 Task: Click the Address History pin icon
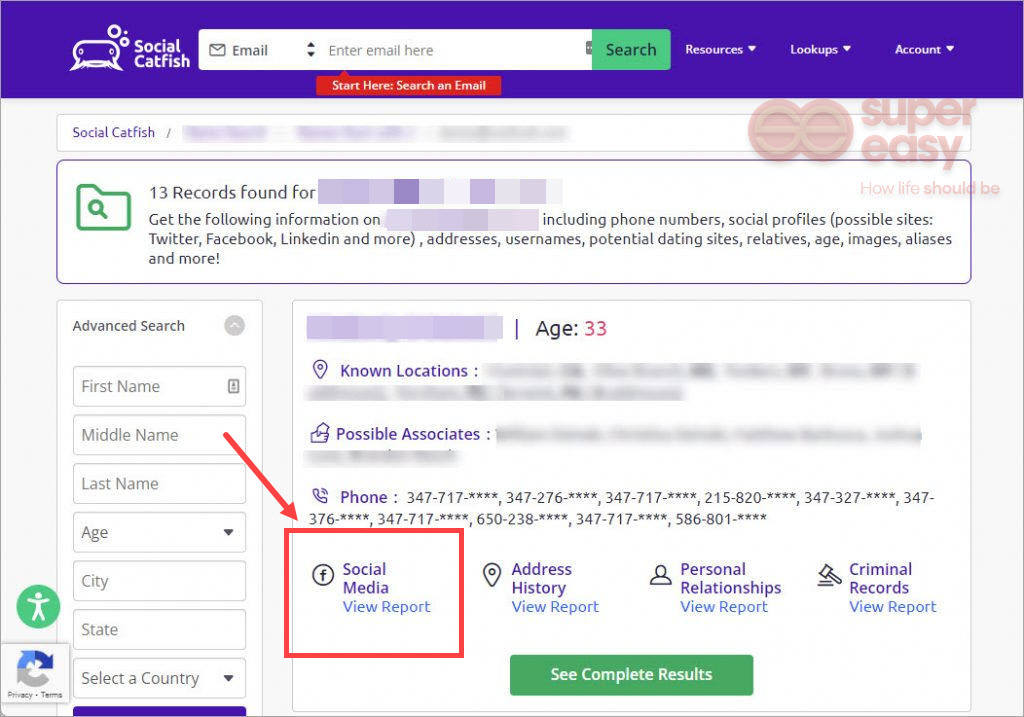coord(492,575)
